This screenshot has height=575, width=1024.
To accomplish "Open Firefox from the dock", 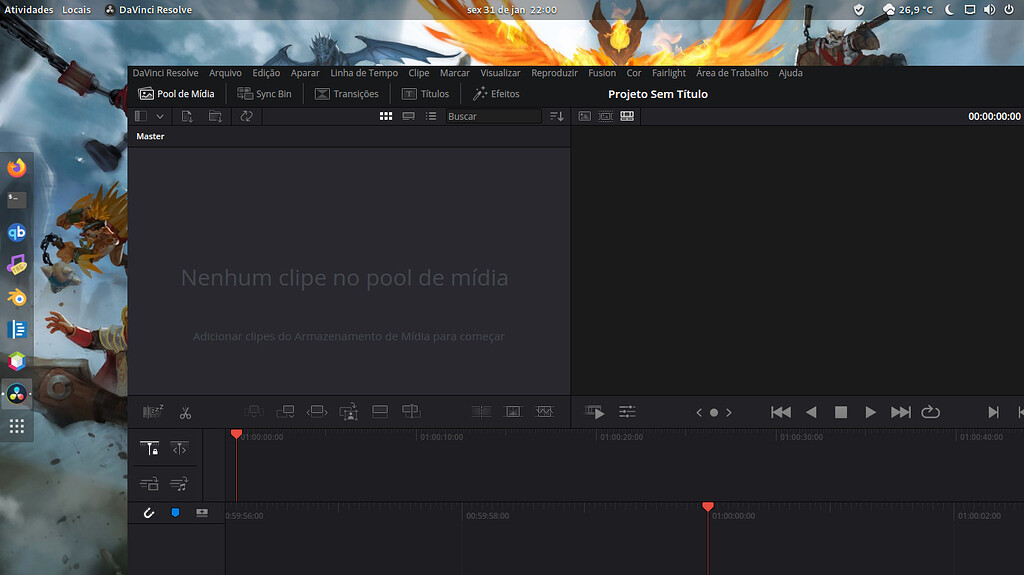I will click(16, 167).
